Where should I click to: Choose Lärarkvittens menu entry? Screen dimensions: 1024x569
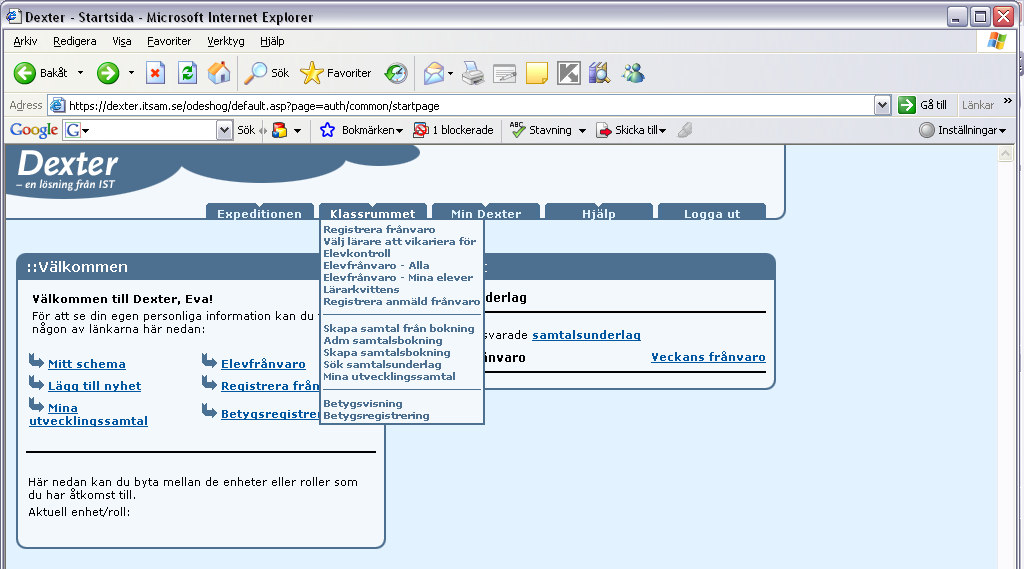pyautogui.click(x=361, y=289)
